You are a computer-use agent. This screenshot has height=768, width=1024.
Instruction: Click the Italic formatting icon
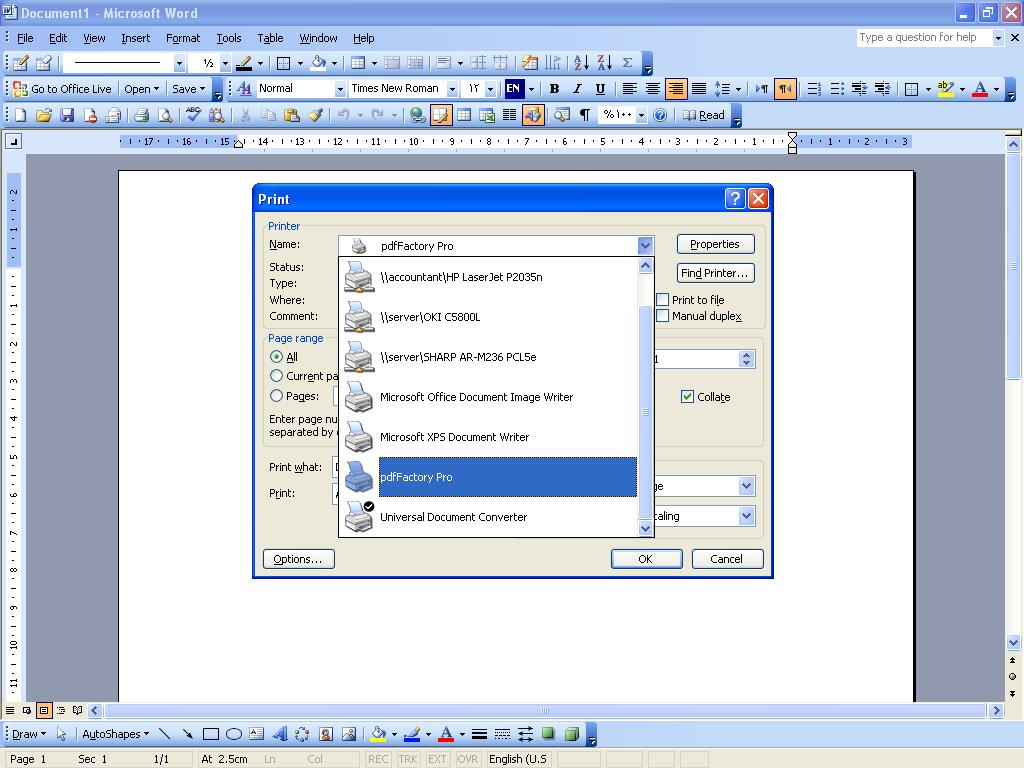tap(577, 89)
